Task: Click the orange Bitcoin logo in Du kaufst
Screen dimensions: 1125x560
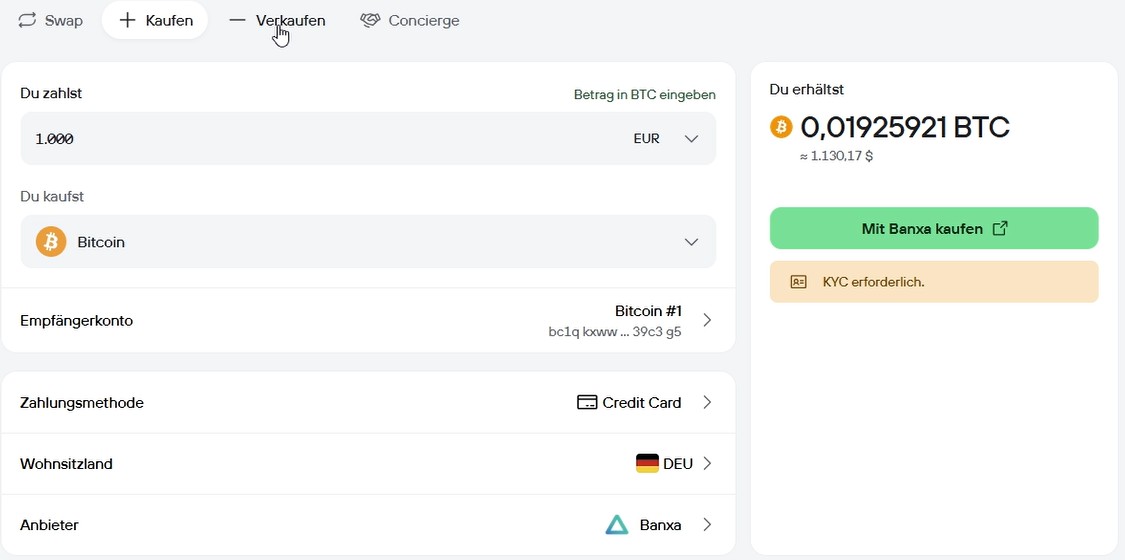Action: tap(51, 242)
